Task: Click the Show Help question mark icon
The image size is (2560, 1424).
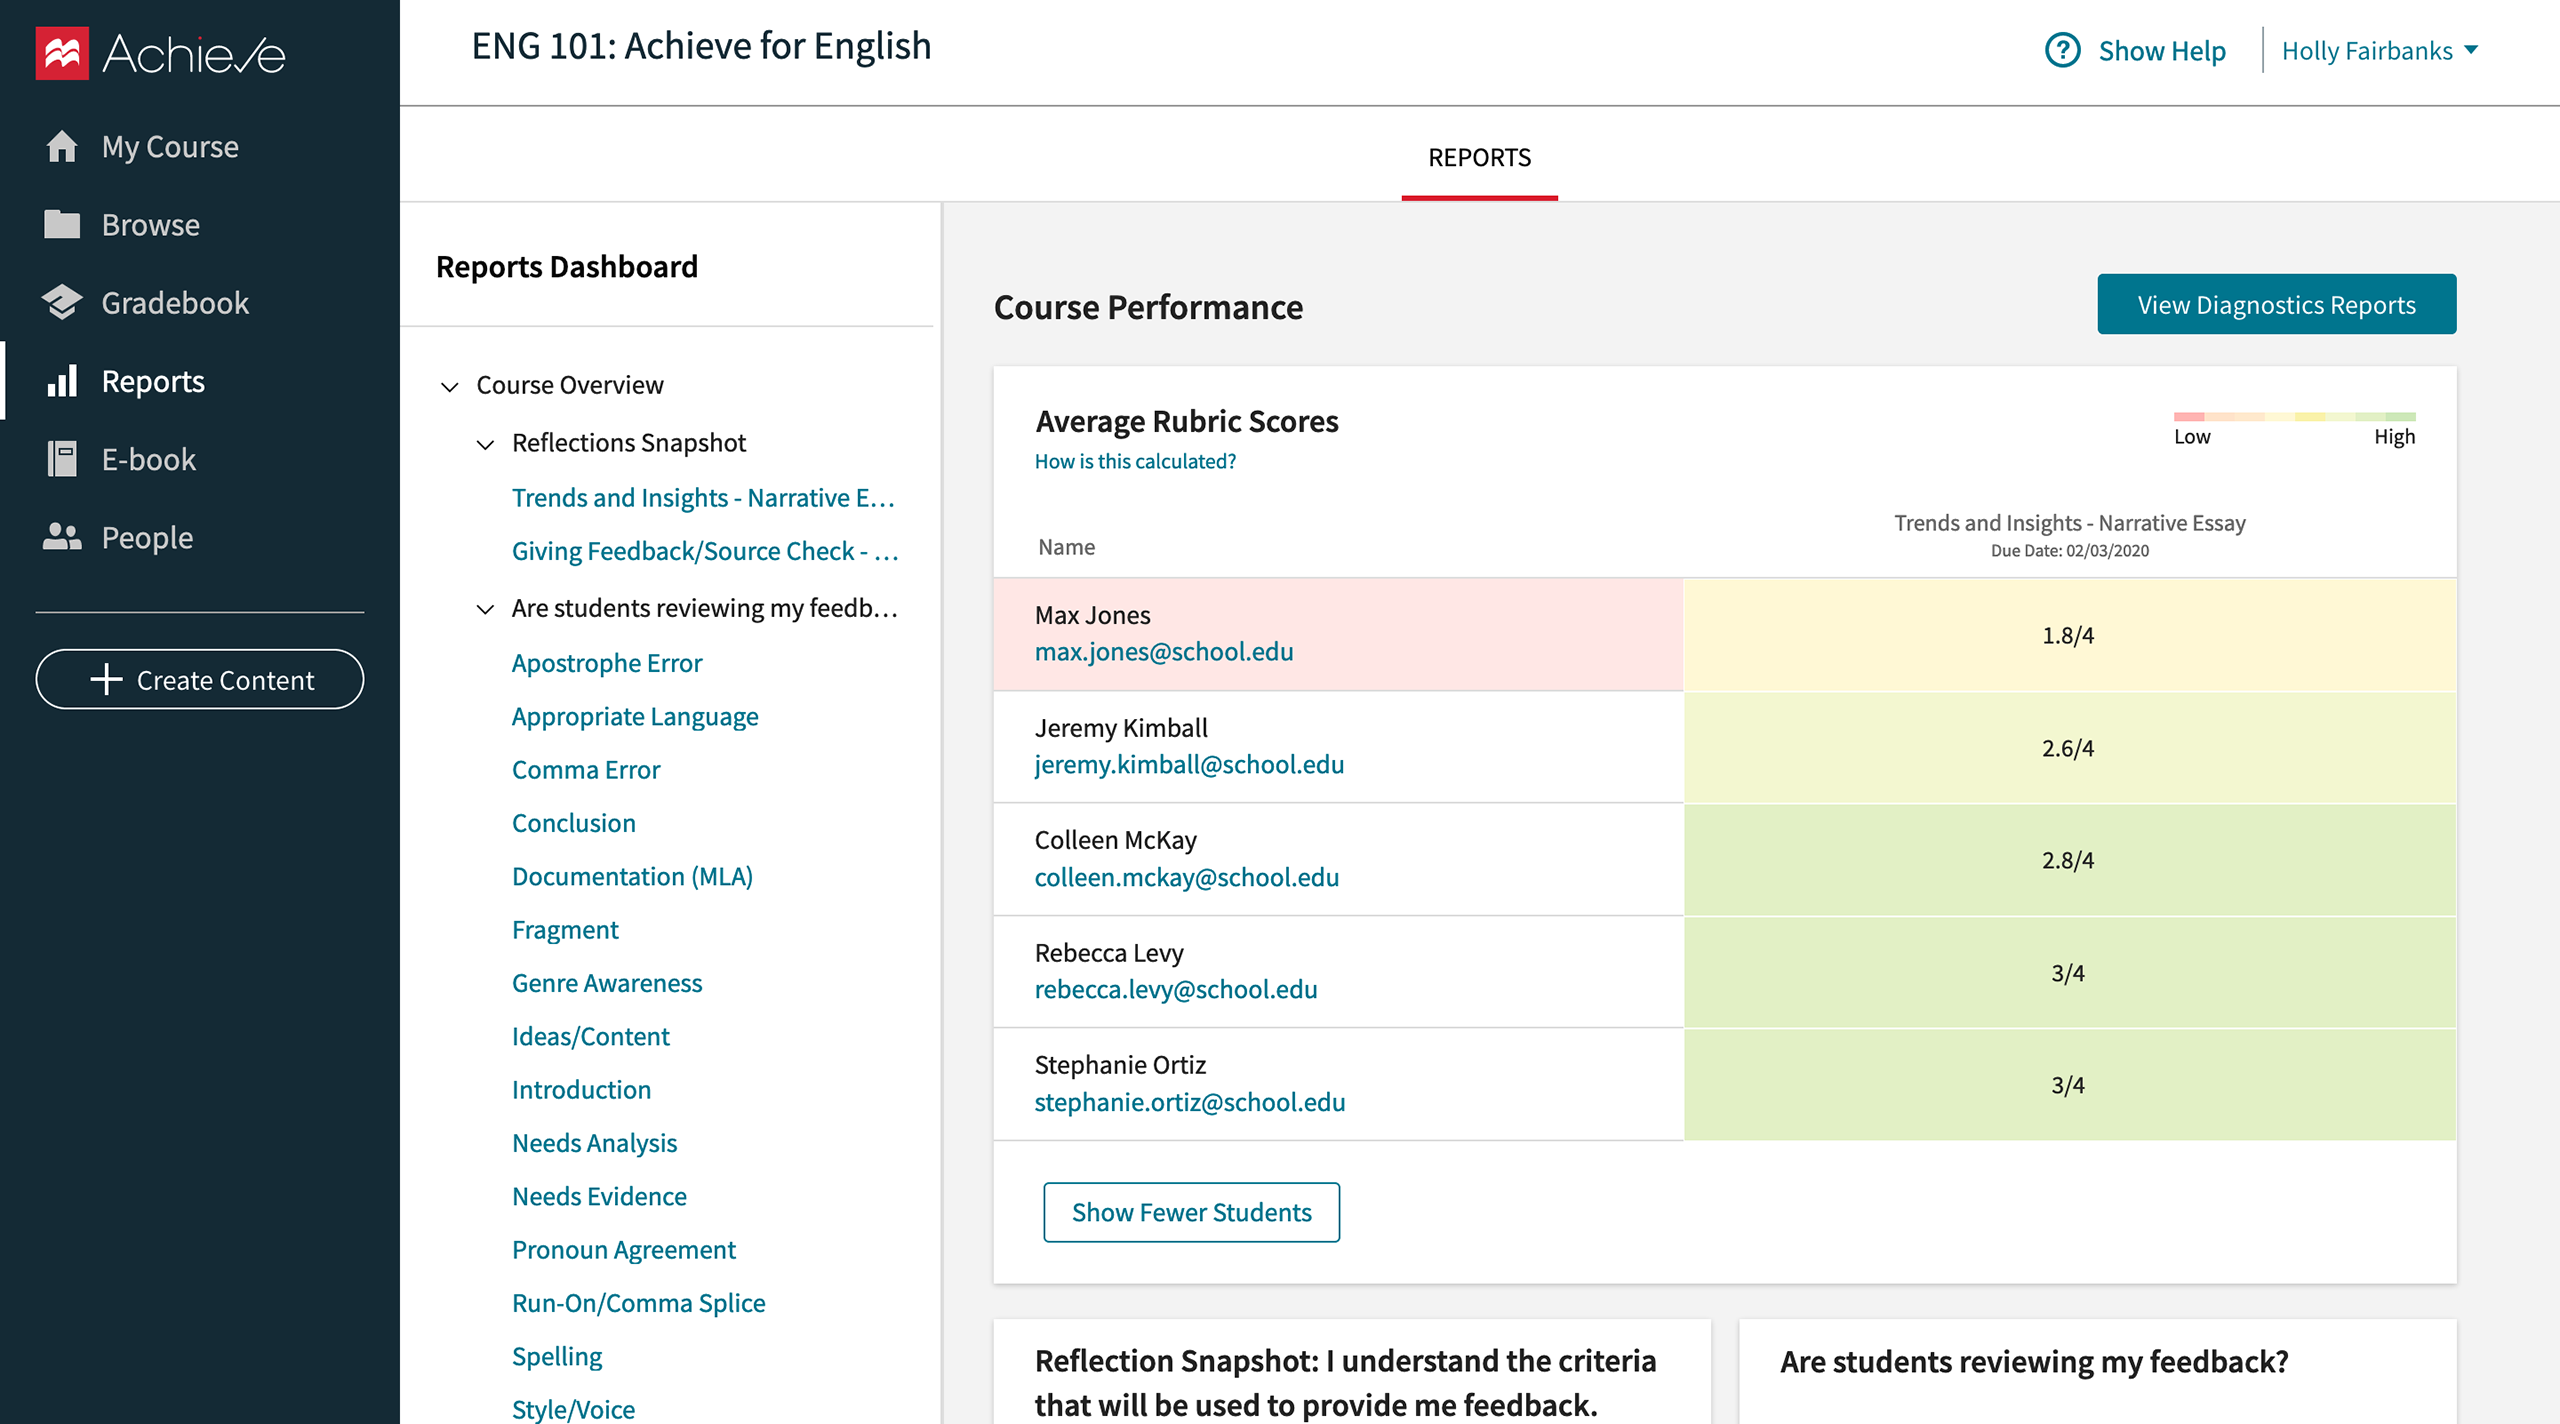Action: coord(2062,50)
